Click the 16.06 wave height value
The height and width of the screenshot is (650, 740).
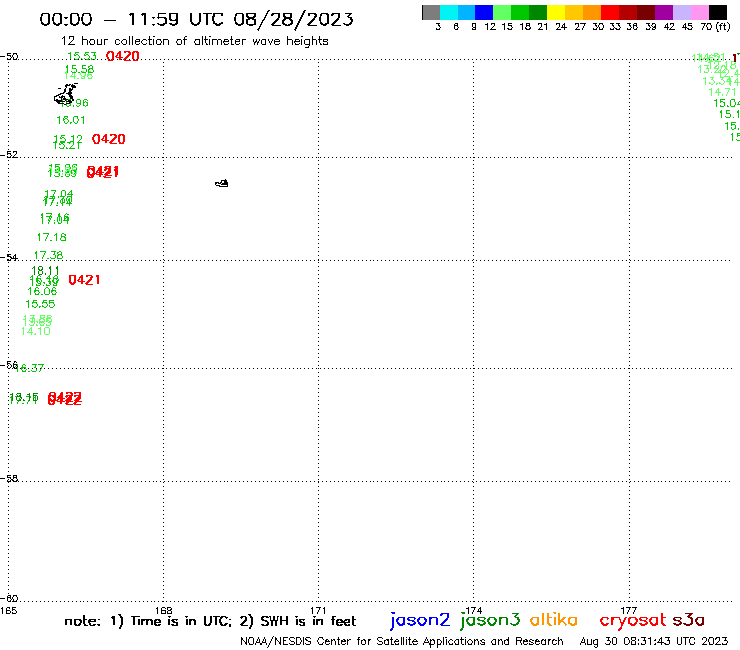[x=42, y=292]
